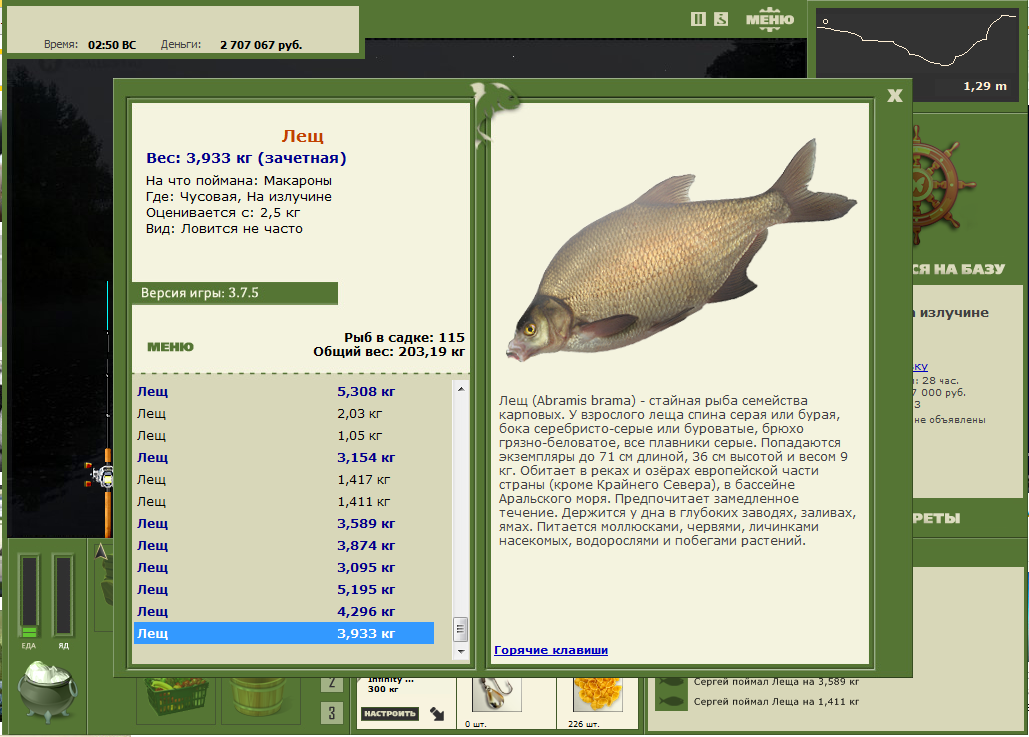1029x737 pixels.
Task: Open the МЕНЮ inside the keepnet panel
Action: coord(170,347)
